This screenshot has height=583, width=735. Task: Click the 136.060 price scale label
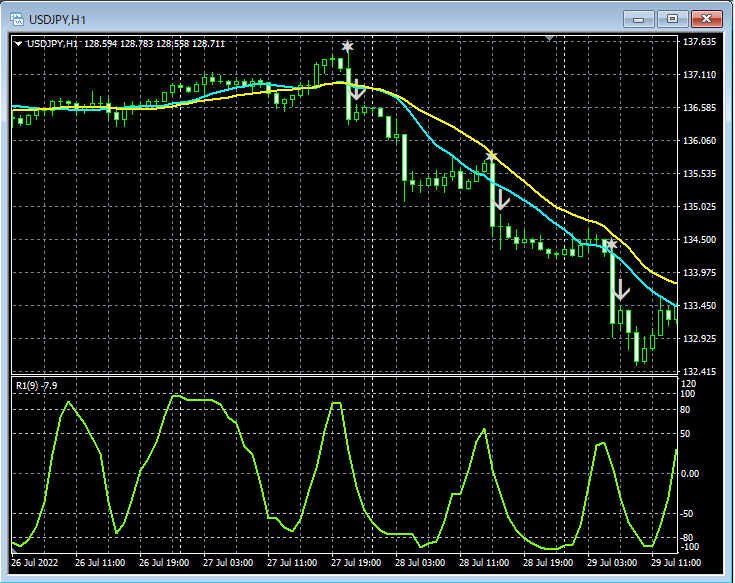click(699, 141)
